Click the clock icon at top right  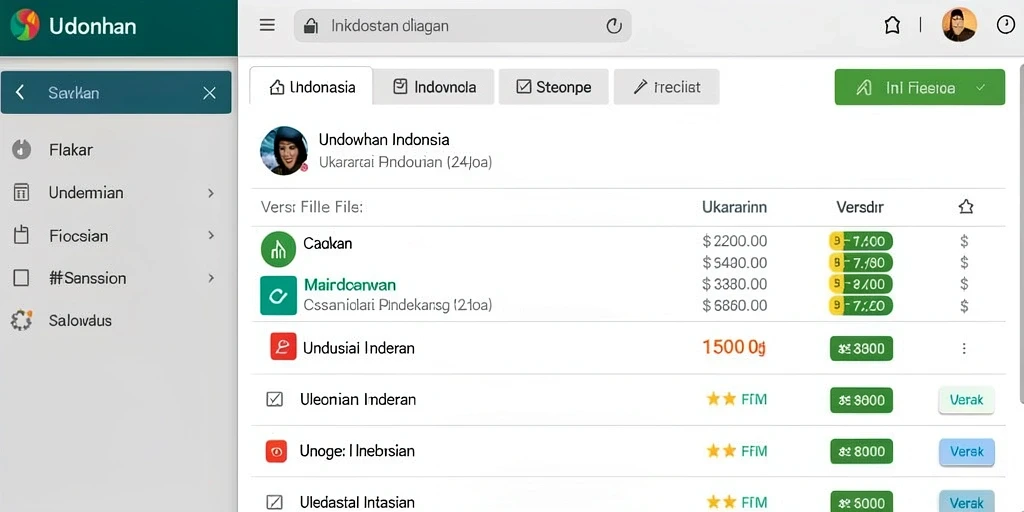(x=1006, y=25)
